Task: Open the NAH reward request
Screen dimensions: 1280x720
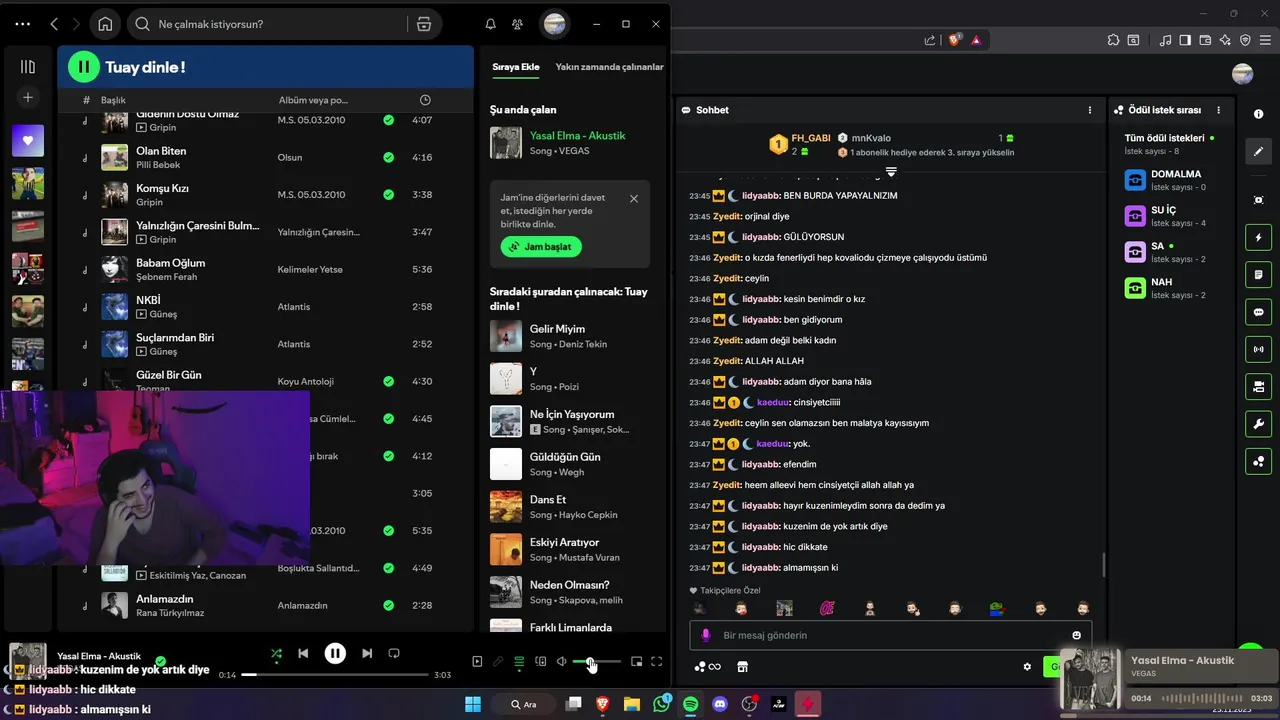Action: [x=1172, y=288]
